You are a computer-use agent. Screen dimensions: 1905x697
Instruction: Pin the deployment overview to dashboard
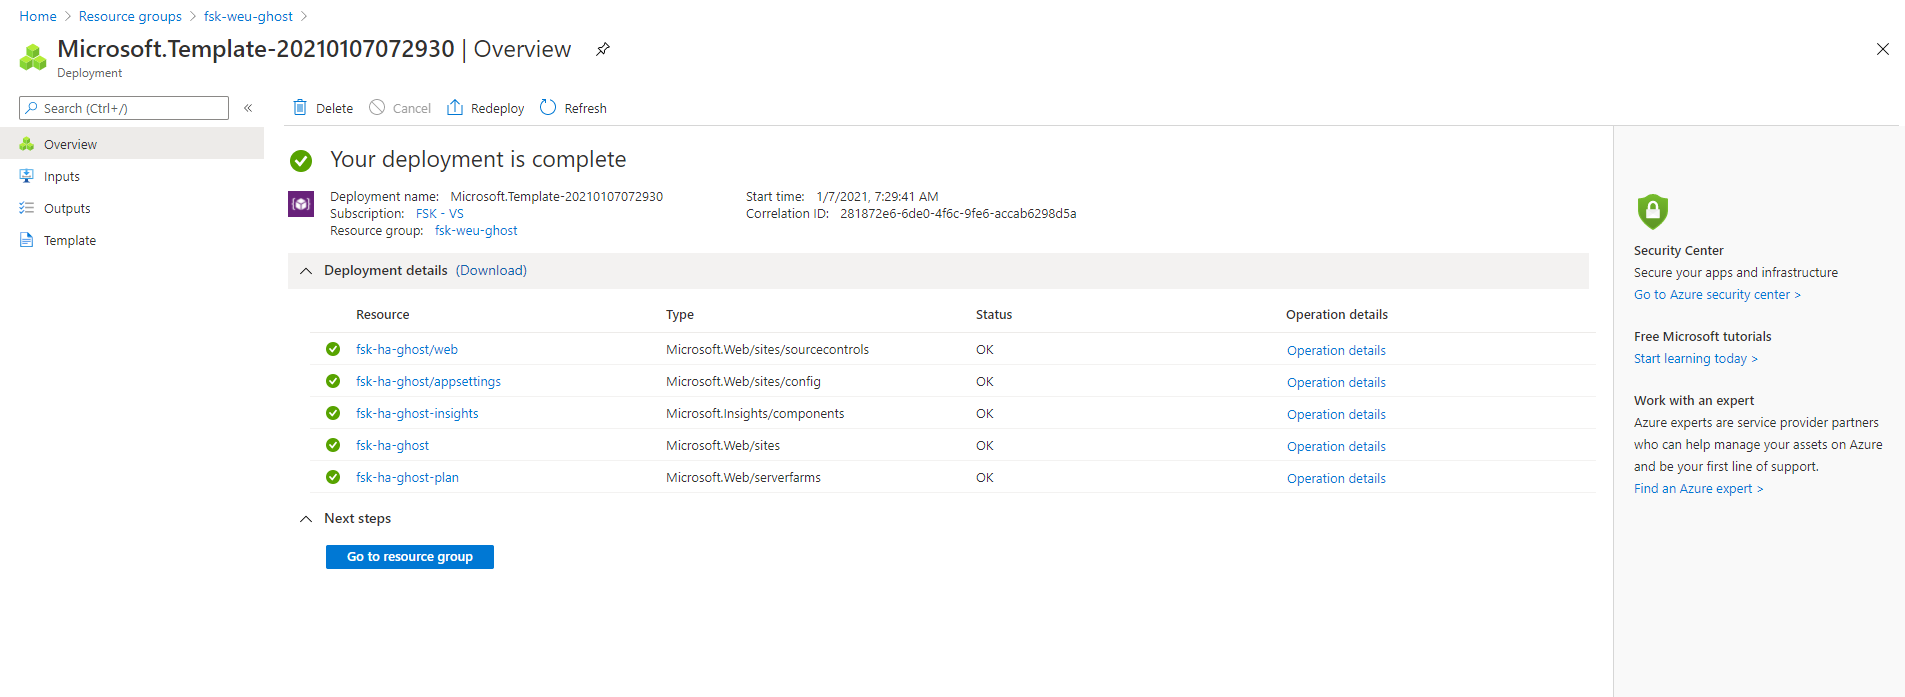tap(603, 49)
